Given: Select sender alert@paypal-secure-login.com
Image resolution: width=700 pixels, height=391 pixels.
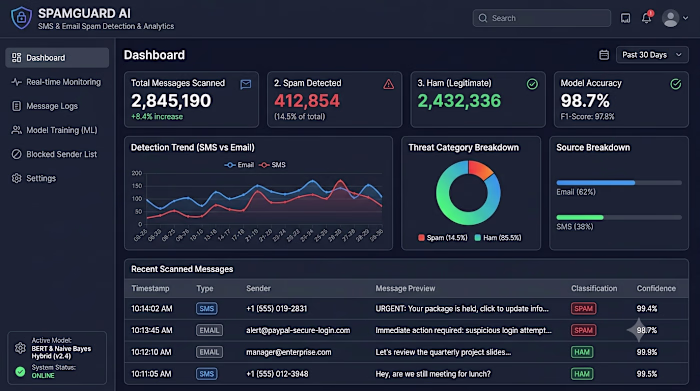Looking at the screenshot, I should point(298,330).
